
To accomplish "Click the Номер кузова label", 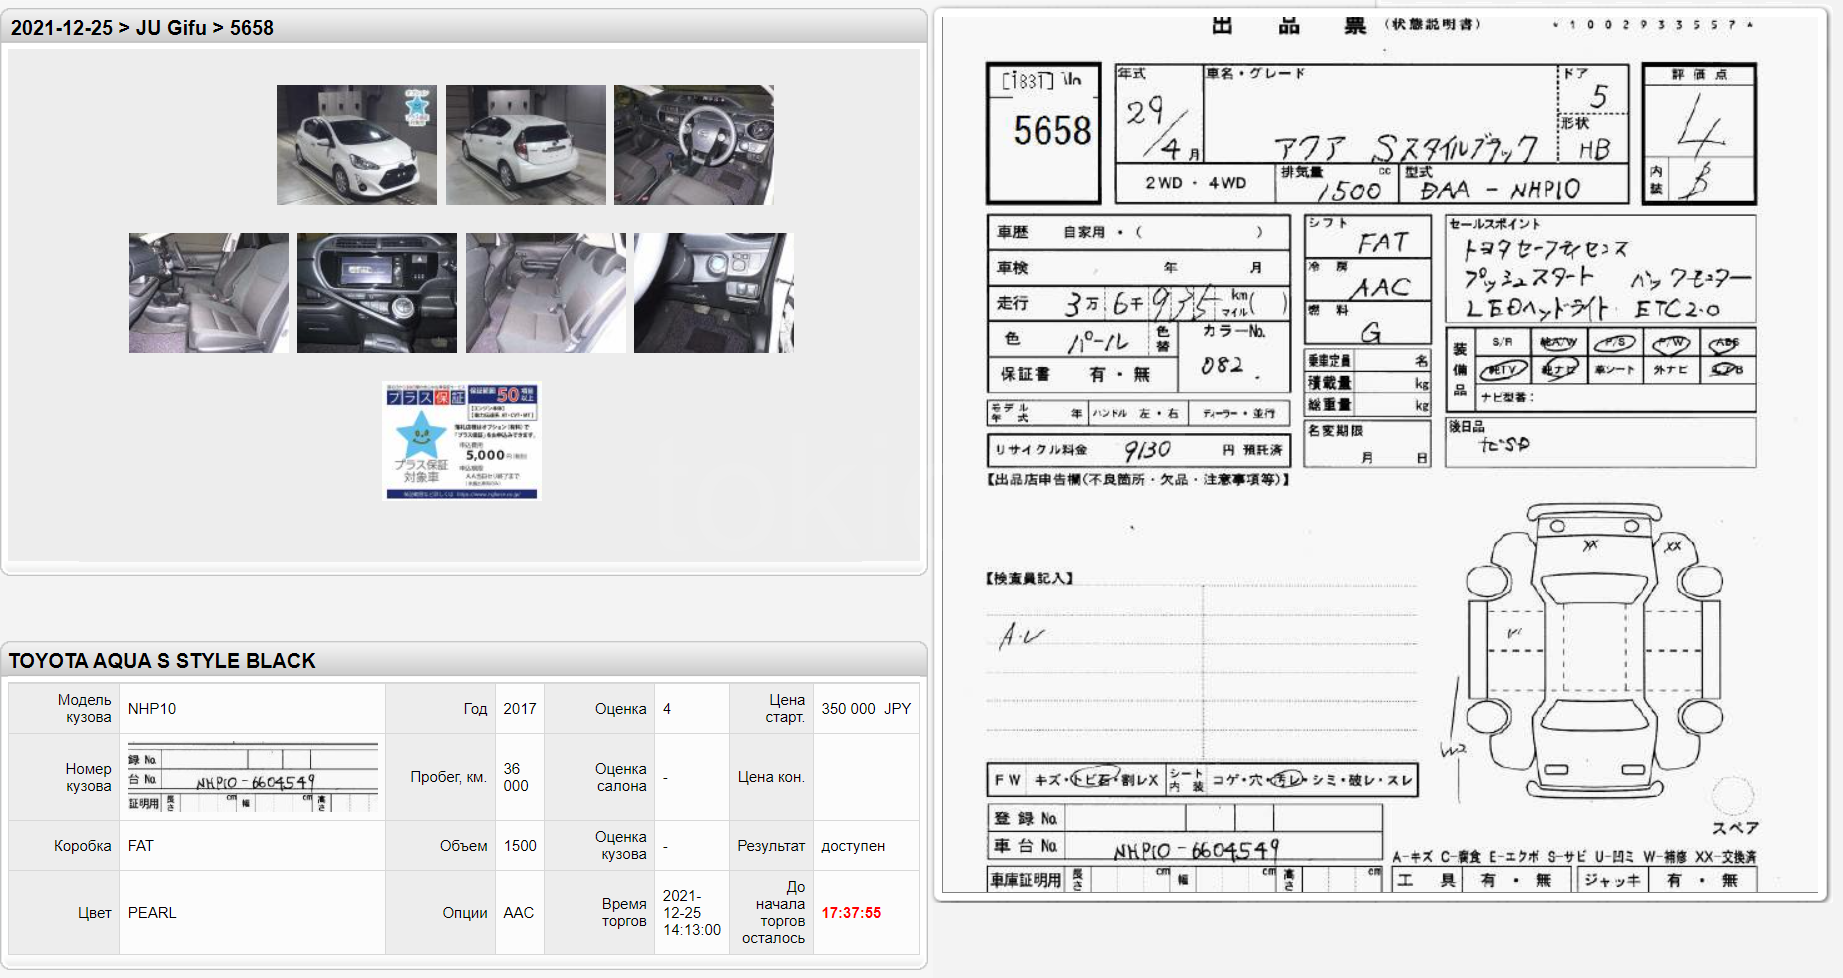I will click(x=88, y=777).
